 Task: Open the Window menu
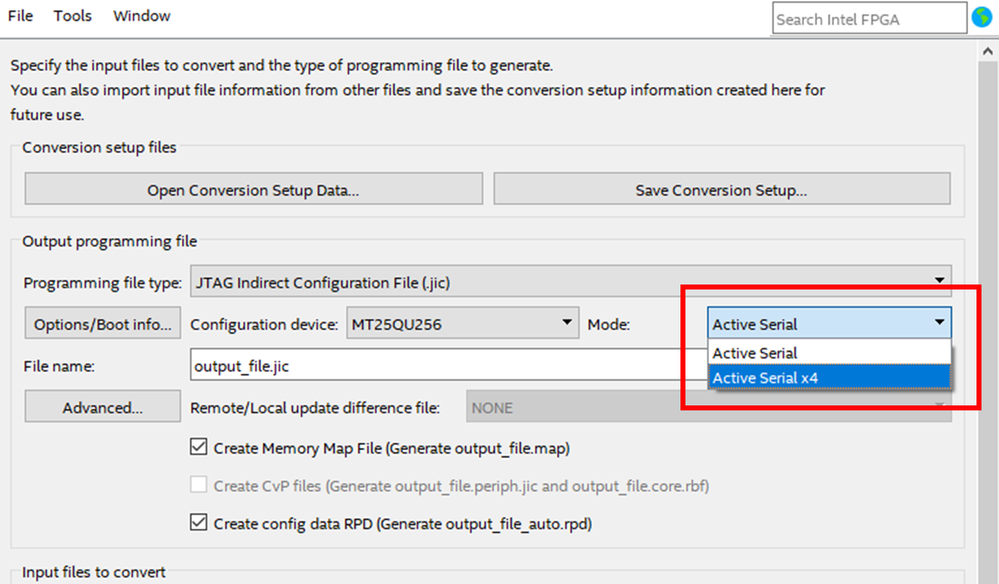[x=141, y=16]
